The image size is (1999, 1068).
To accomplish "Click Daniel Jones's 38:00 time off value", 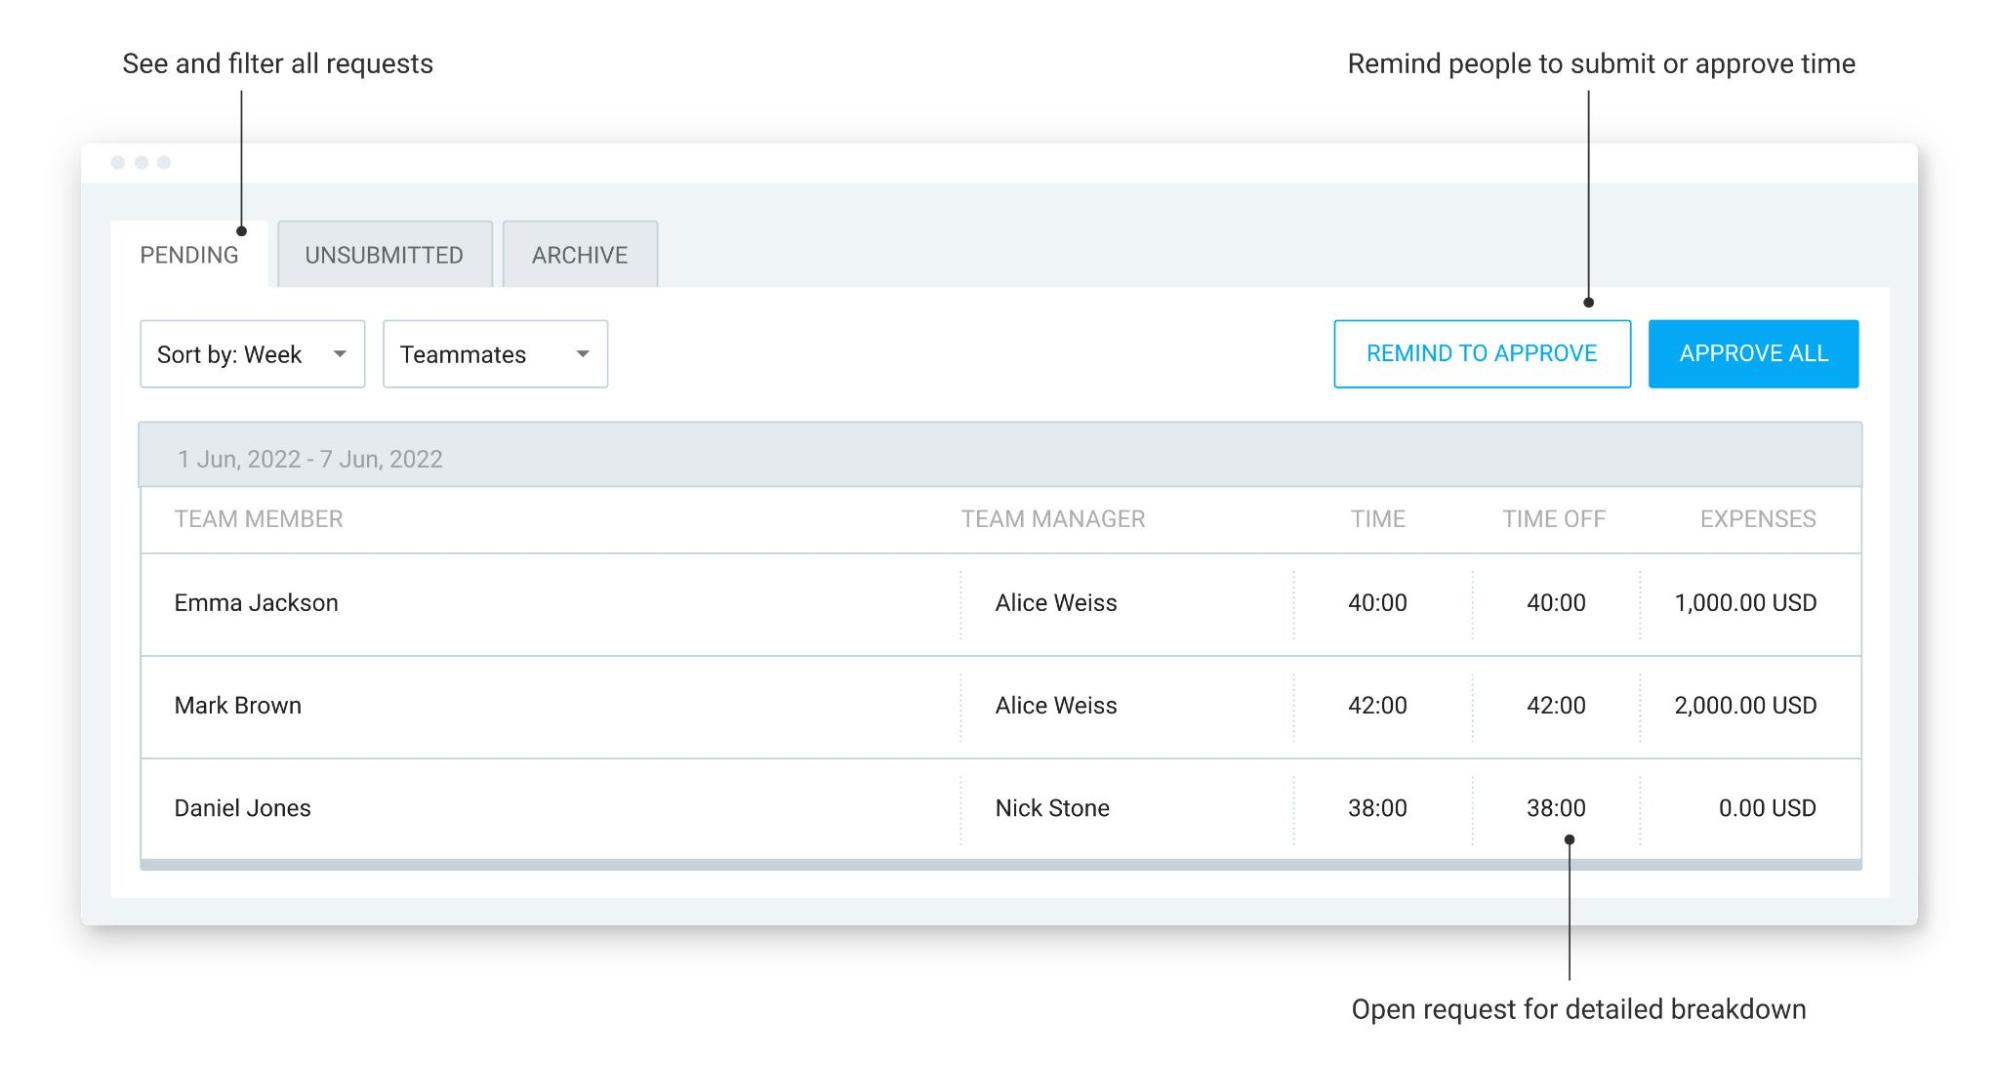I will [x=1556, y=808].
